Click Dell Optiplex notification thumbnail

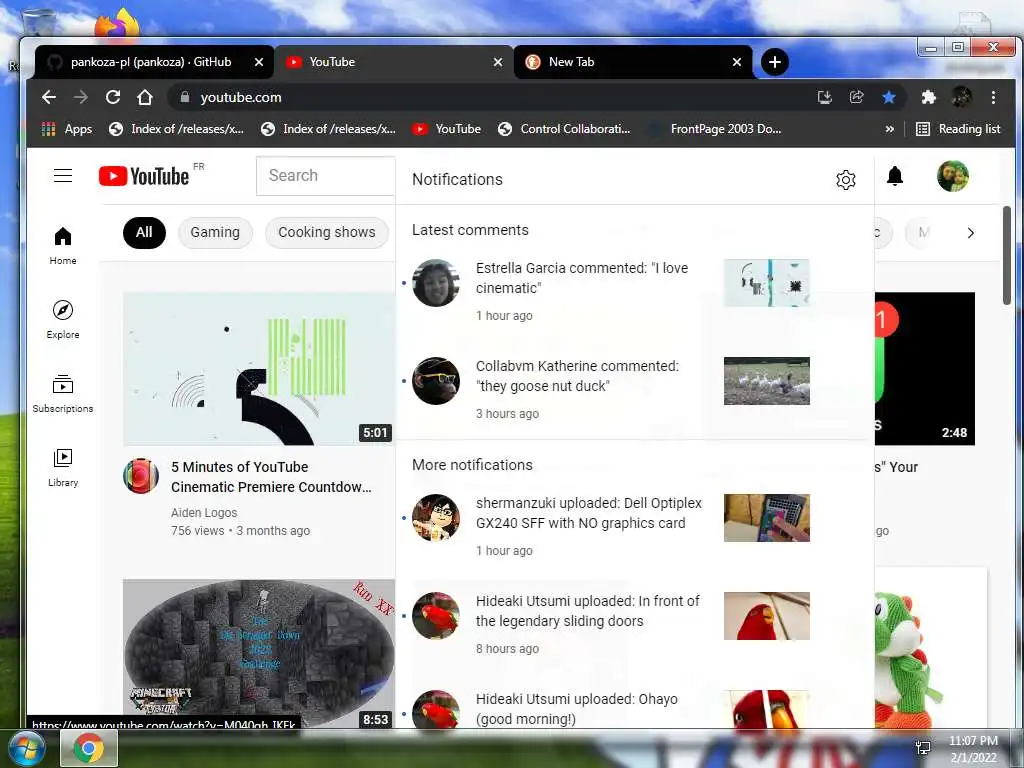(767, 518)
